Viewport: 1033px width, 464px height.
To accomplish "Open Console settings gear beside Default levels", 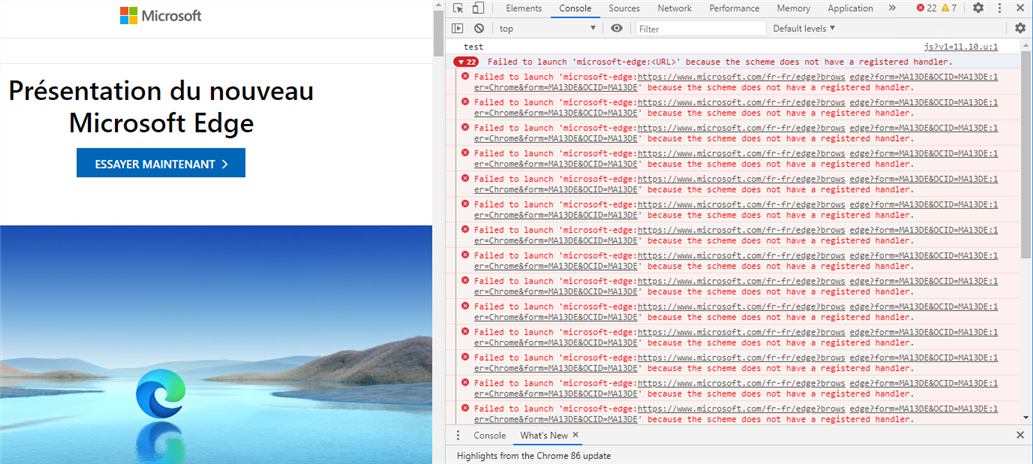I will tap(1020, 28).
